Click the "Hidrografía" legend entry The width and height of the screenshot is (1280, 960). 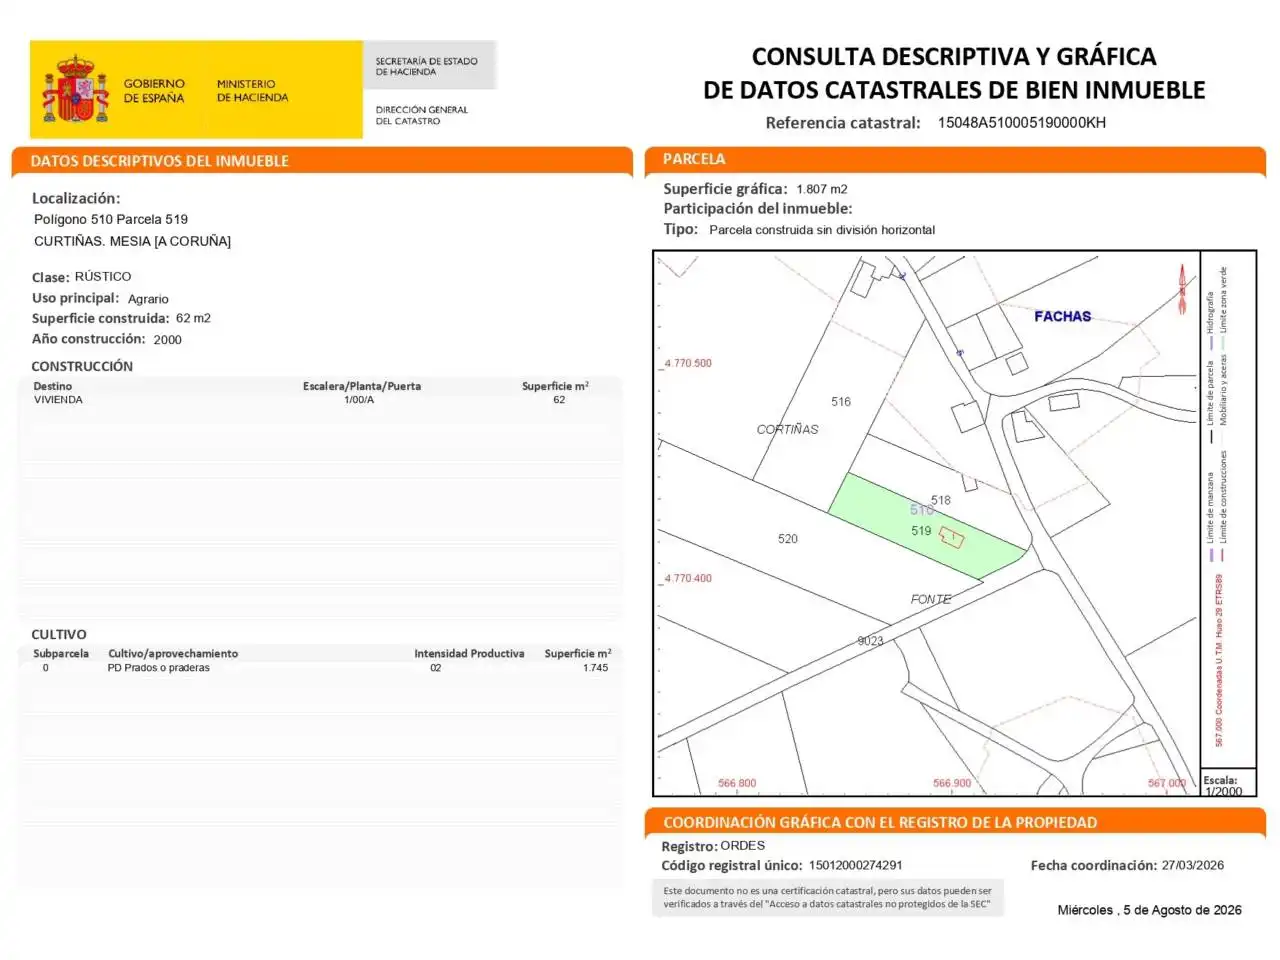tap(1210, 313)
